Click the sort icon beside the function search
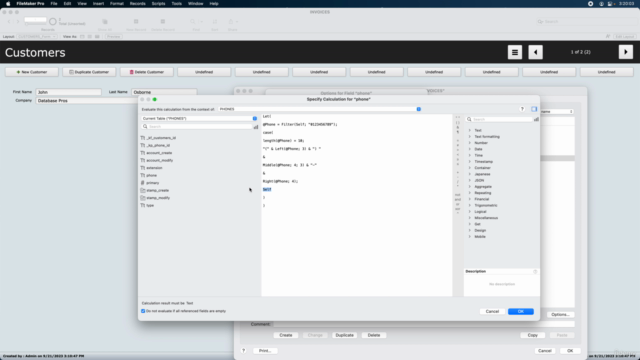Screen dimensions: 640x360 pos(536,119)
